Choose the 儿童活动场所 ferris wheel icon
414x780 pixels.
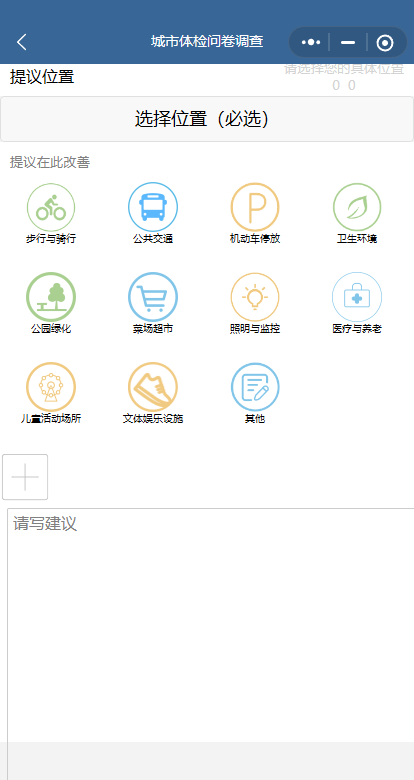pos(51,387)
